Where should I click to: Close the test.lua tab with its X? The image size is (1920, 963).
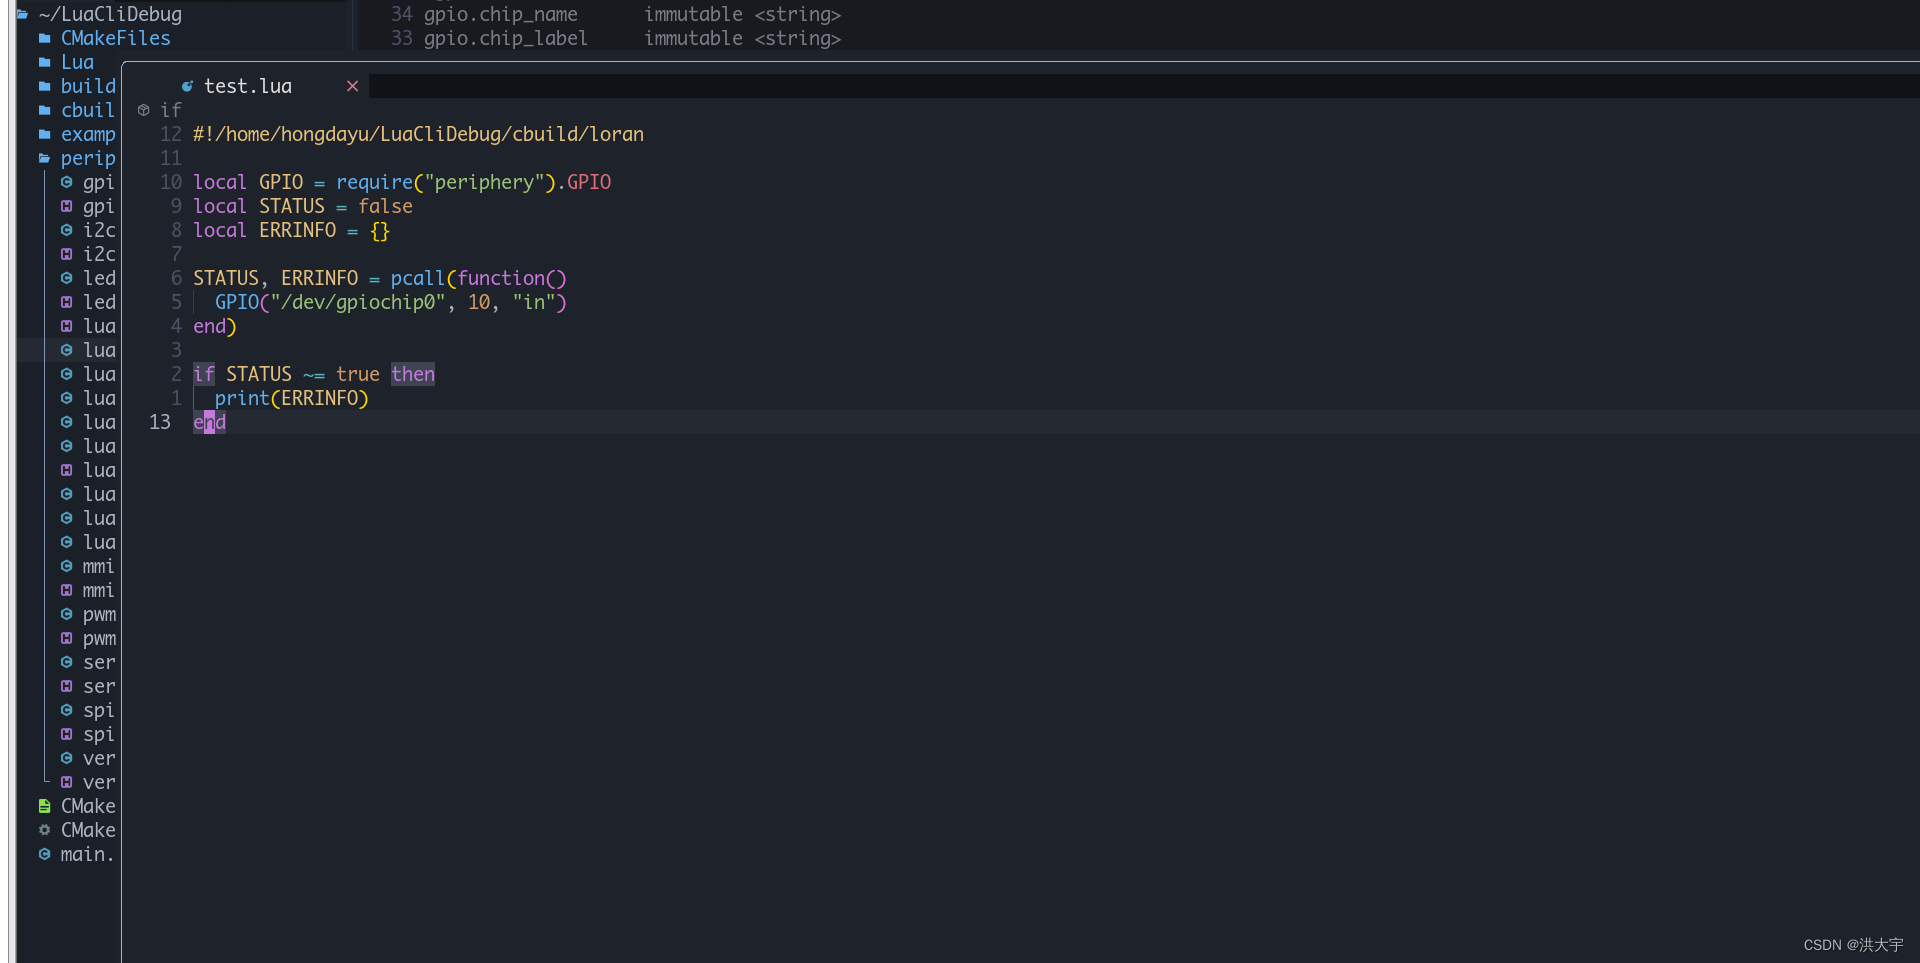(x=352, y=86)
